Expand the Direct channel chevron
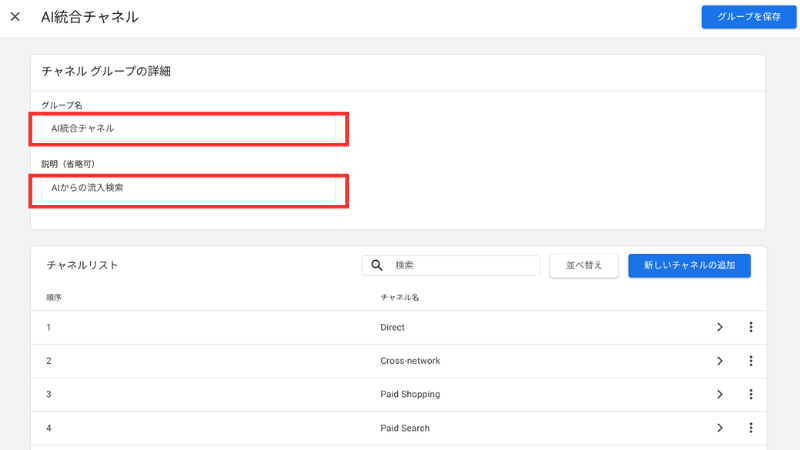Screen dimensions: 800x450 (719, 327)
